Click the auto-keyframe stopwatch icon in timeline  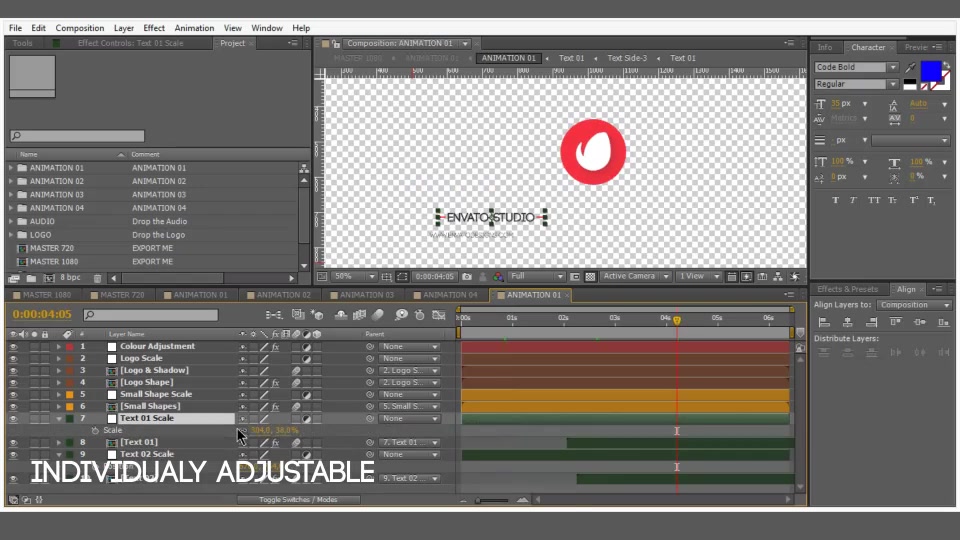419,315
